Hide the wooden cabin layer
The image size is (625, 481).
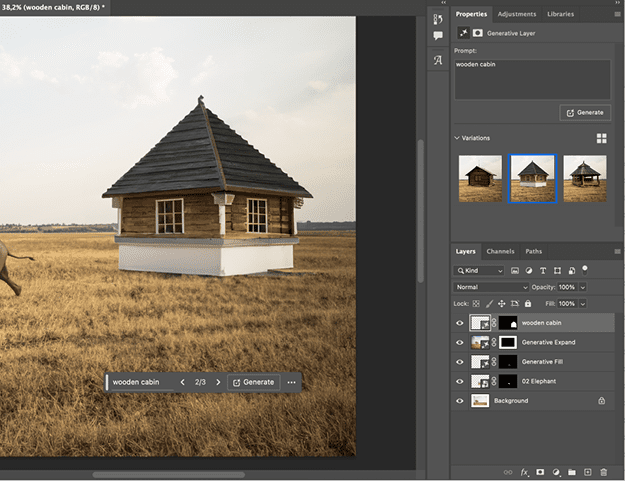[460, 323]
